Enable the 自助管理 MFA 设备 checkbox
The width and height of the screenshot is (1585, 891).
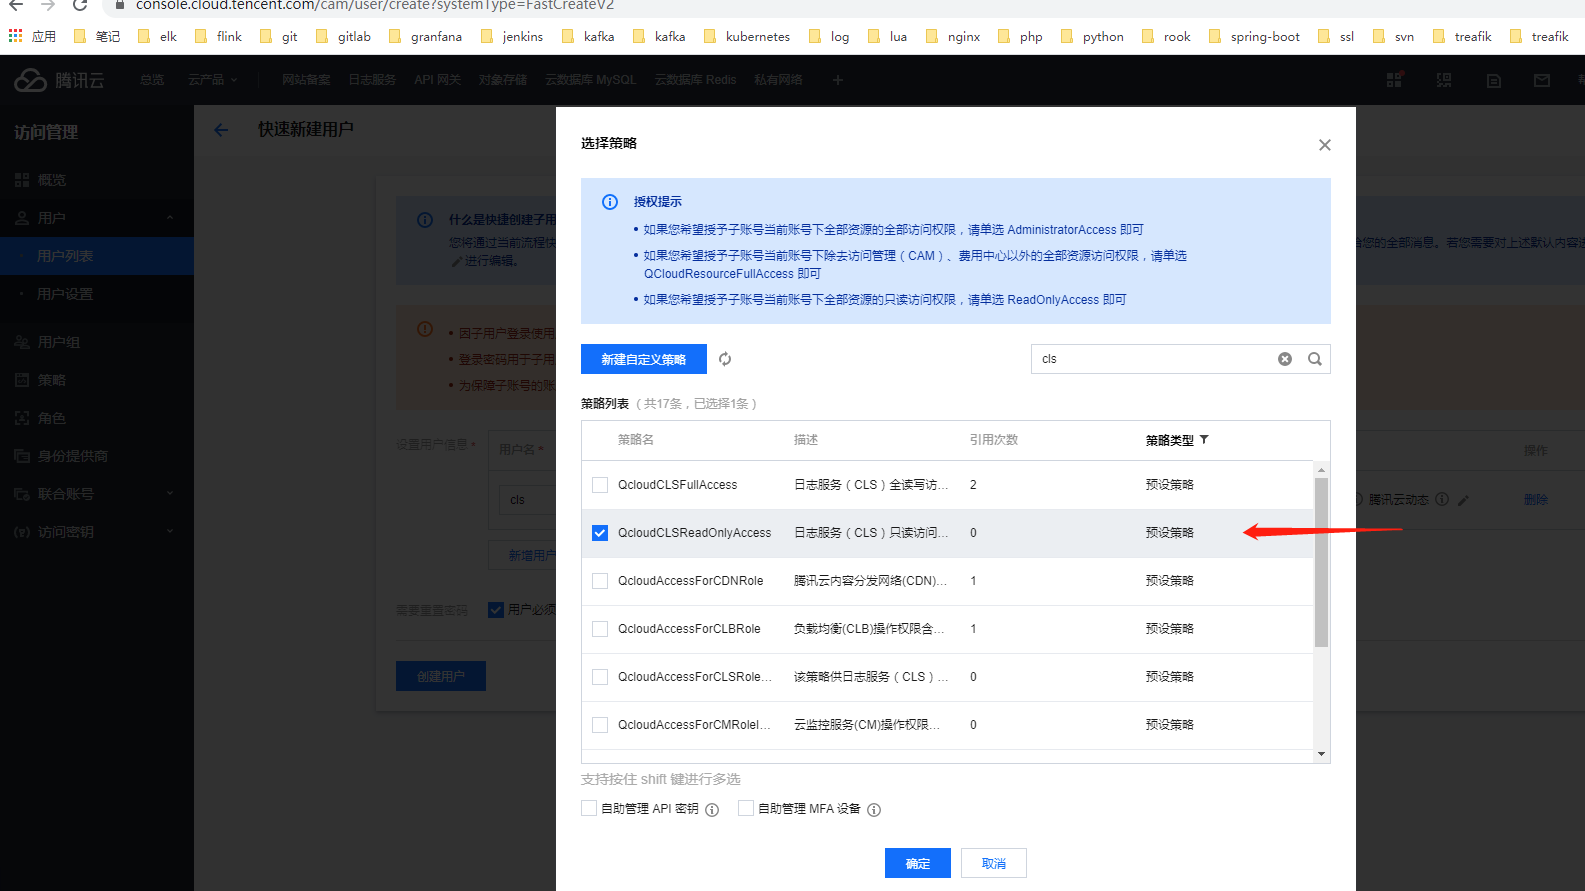[x=746, y=808]
